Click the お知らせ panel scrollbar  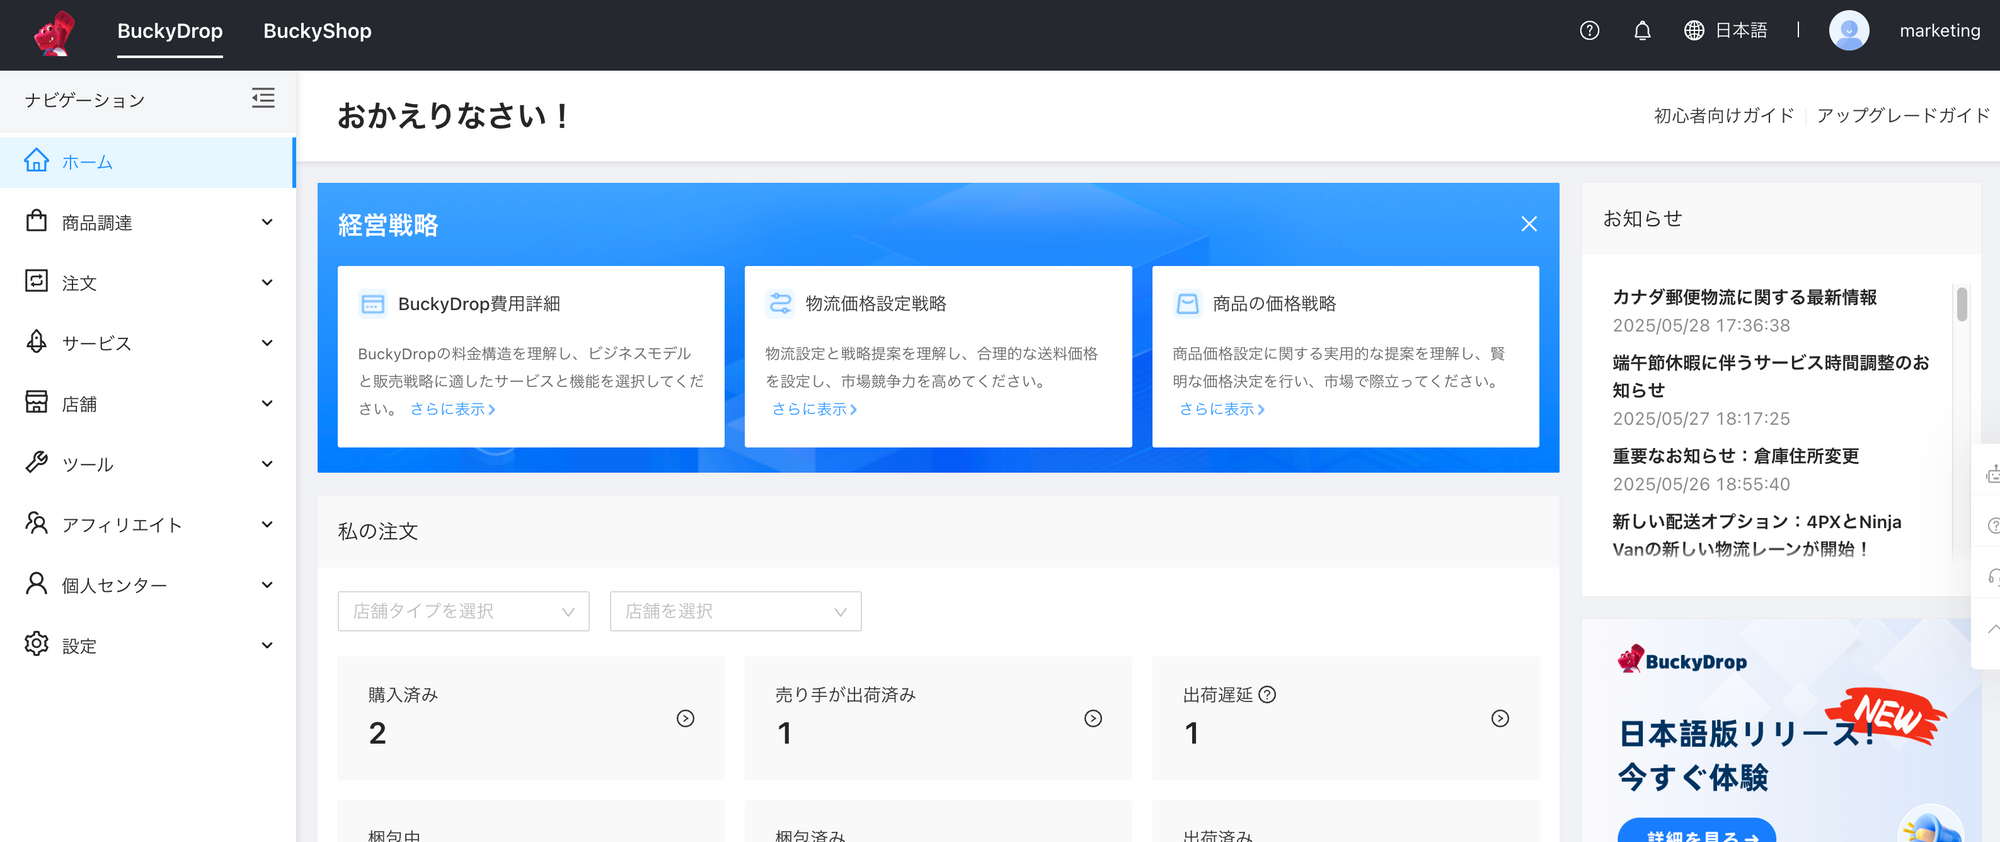coord(1962,304)
